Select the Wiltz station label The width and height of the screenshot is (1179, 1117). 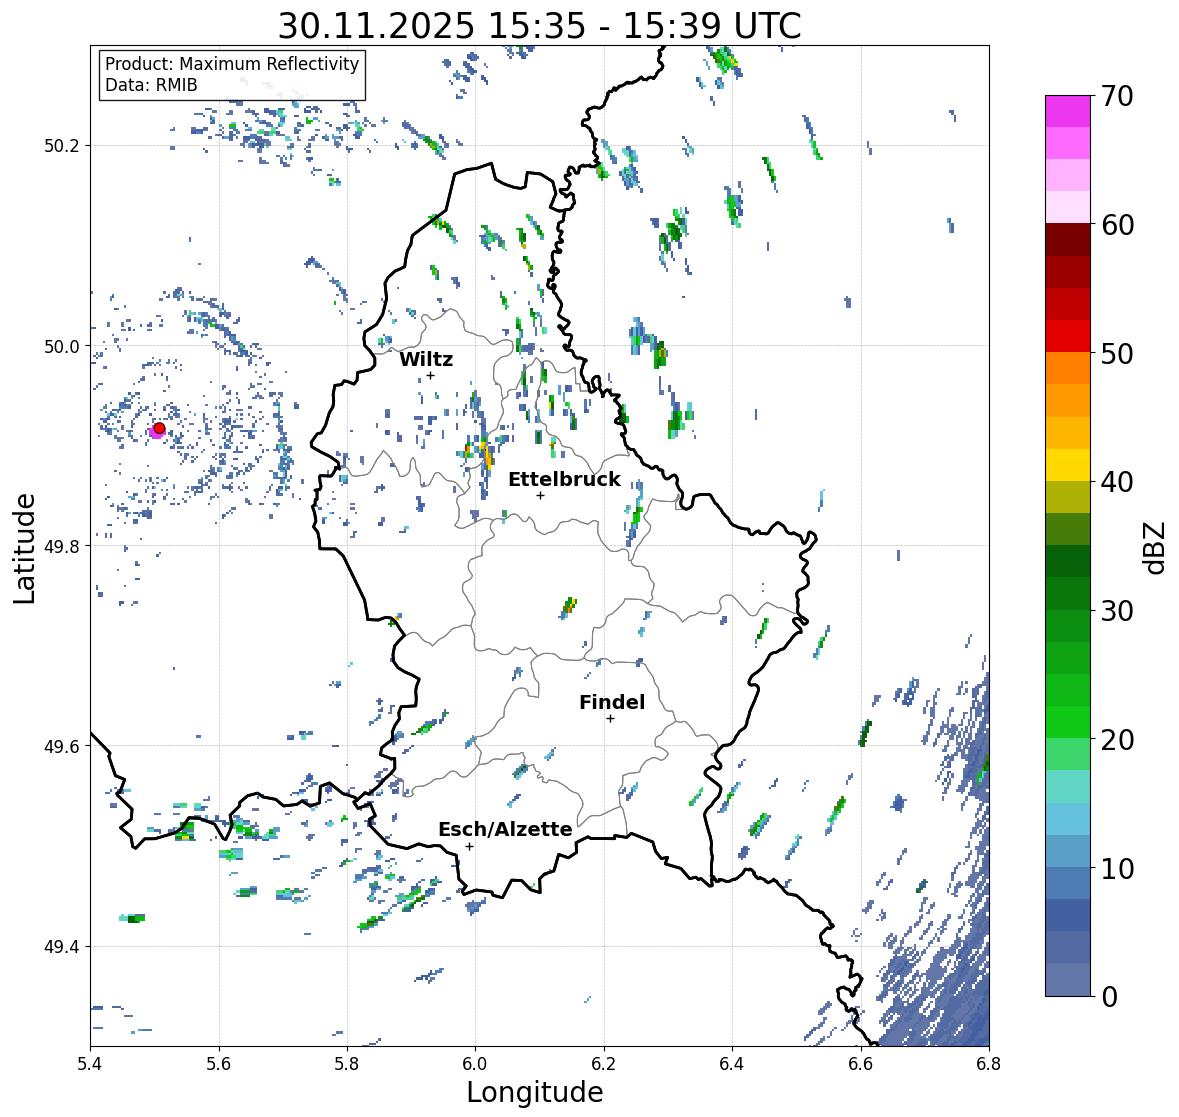click(426, 359)
